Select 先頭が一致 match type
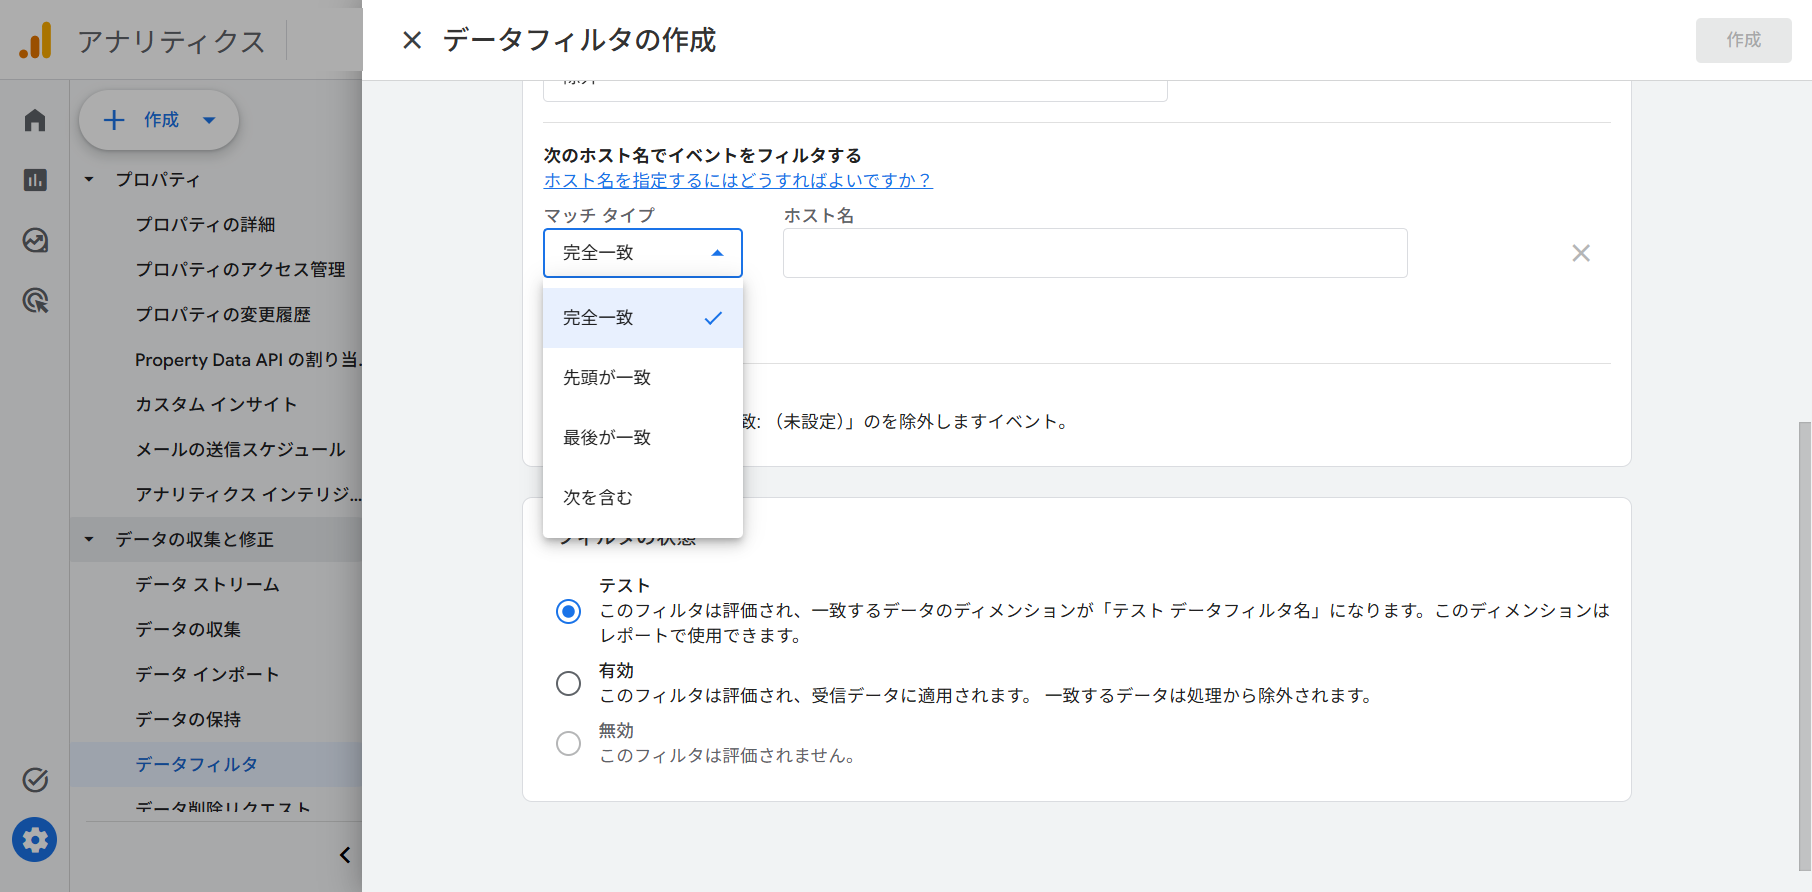Screen dimensions: 1812x892 [x=643, y=378]
